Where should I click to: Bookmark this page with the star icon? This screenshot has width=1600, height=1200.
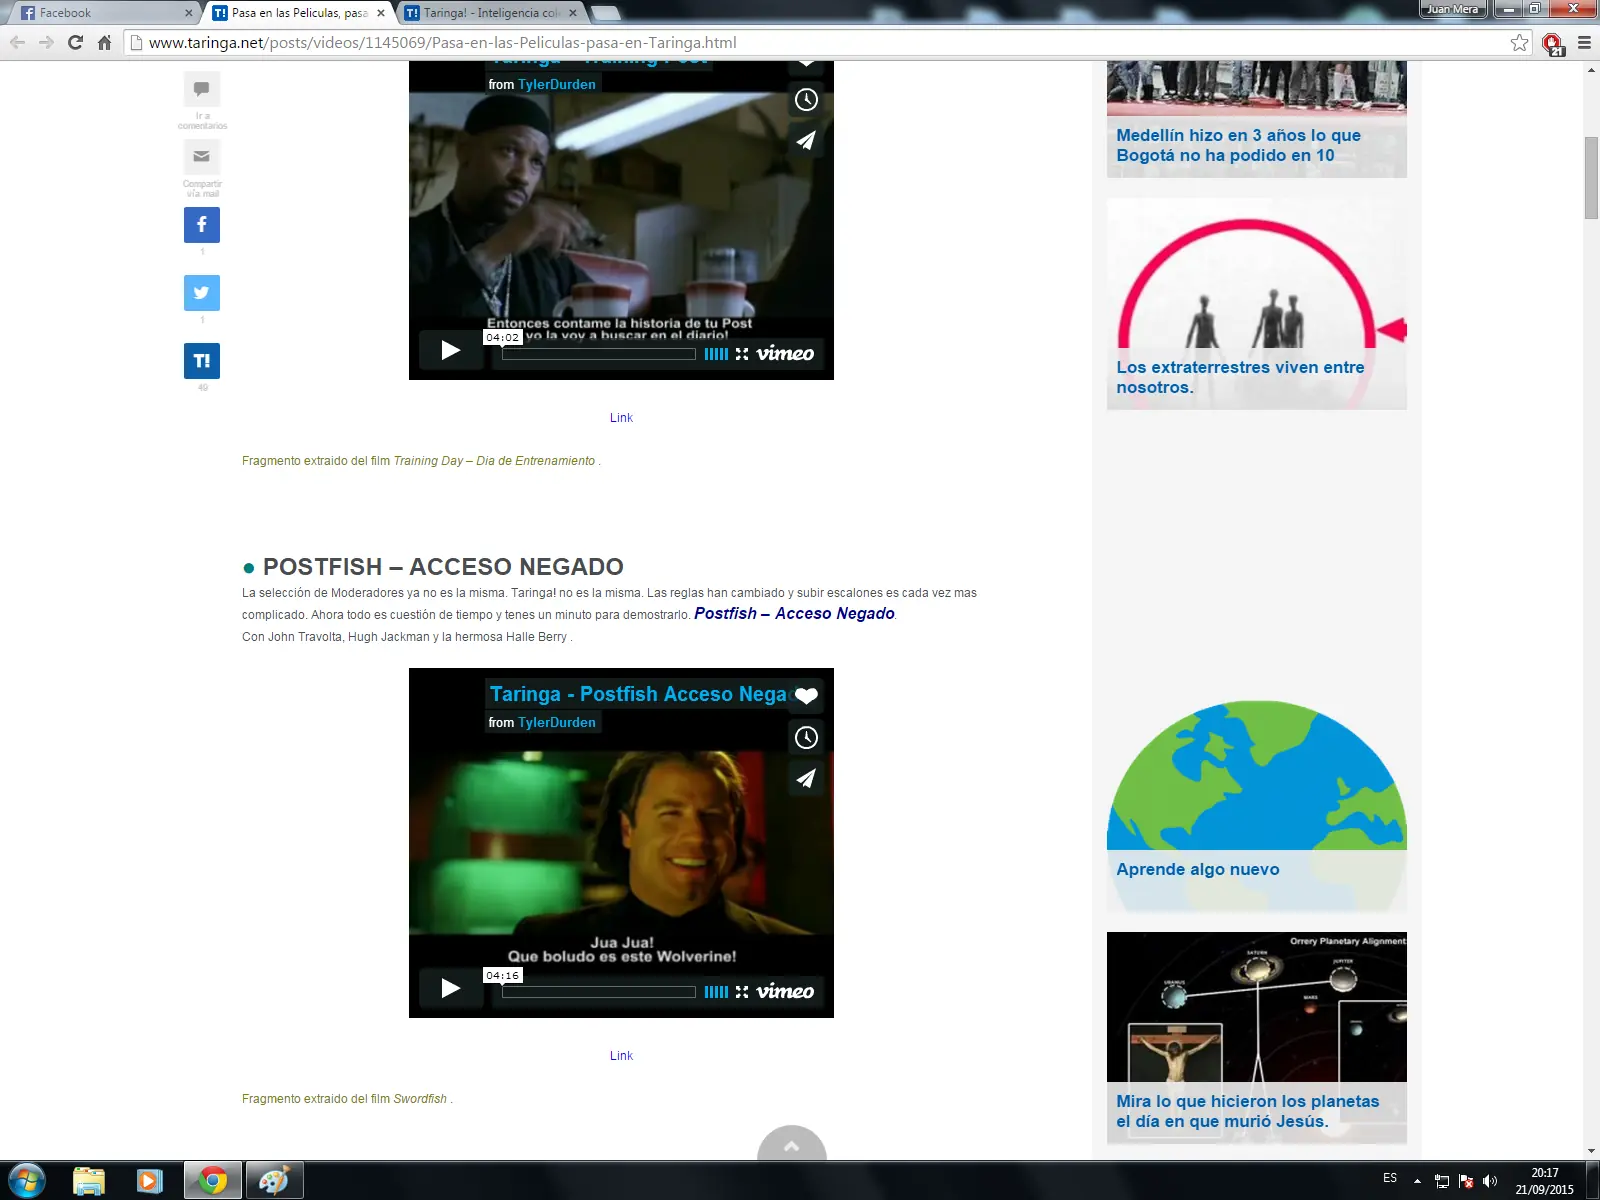(x=1520, y=43)
